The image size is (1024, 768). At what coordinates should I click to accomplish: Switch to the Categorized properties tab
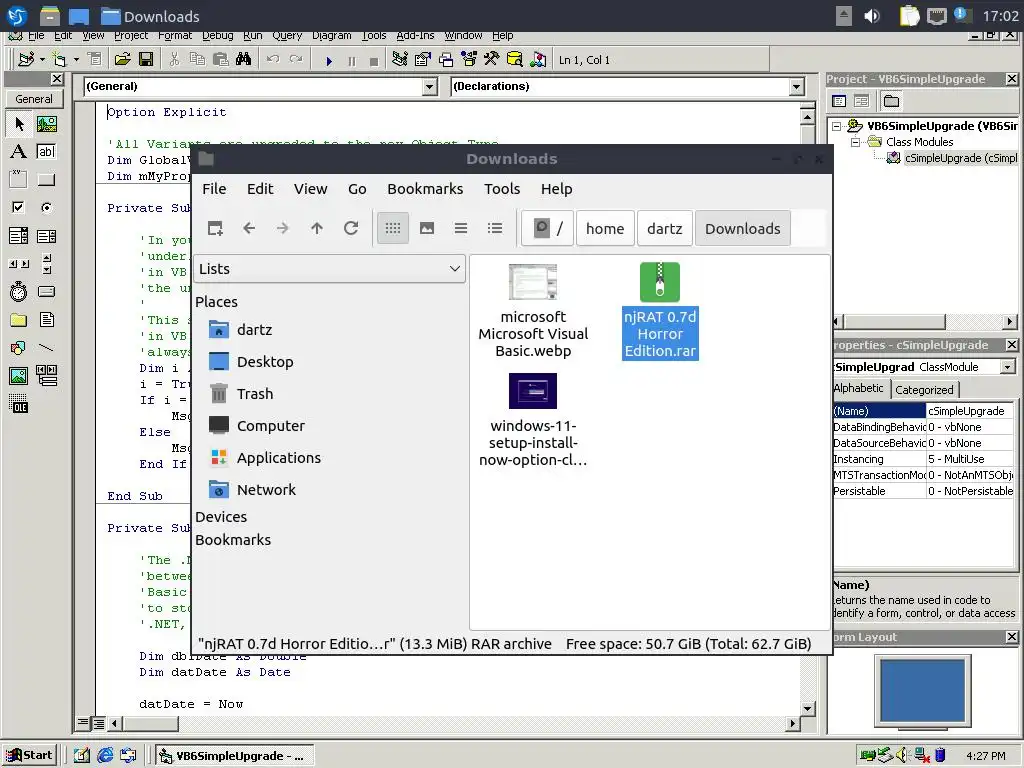pos(924,389)
